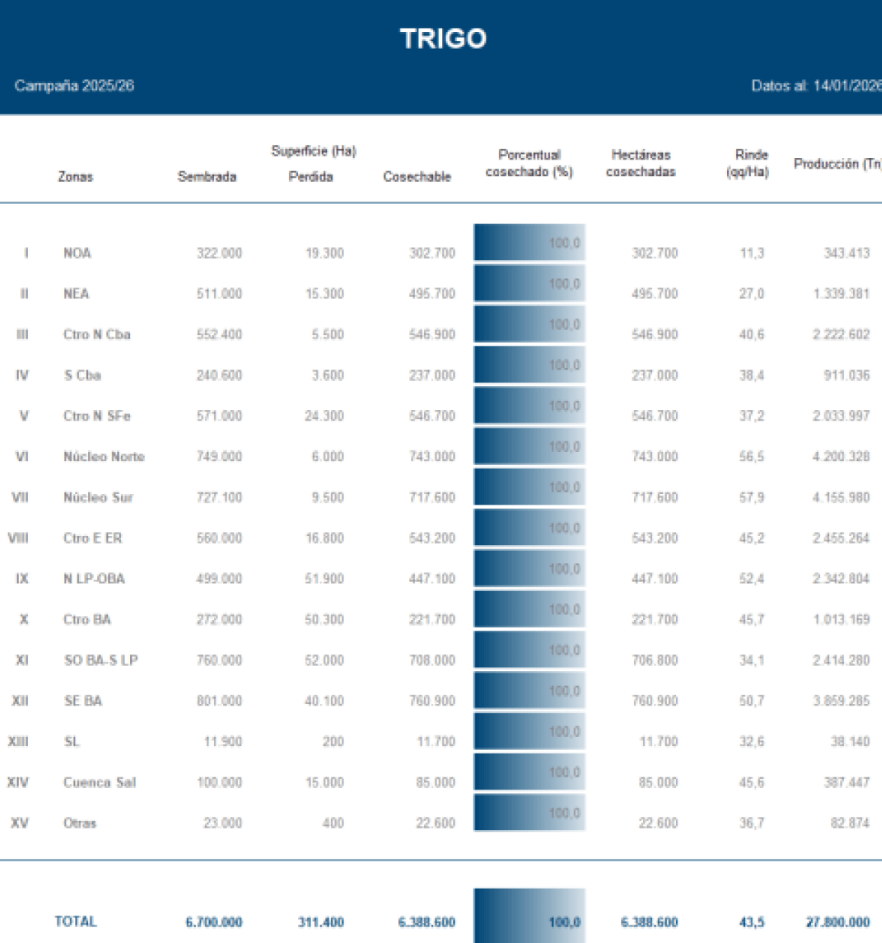Click the TRIGO title heading
Image resolution: width=882 pixels, height=943 pixels.
pos(442,39)
